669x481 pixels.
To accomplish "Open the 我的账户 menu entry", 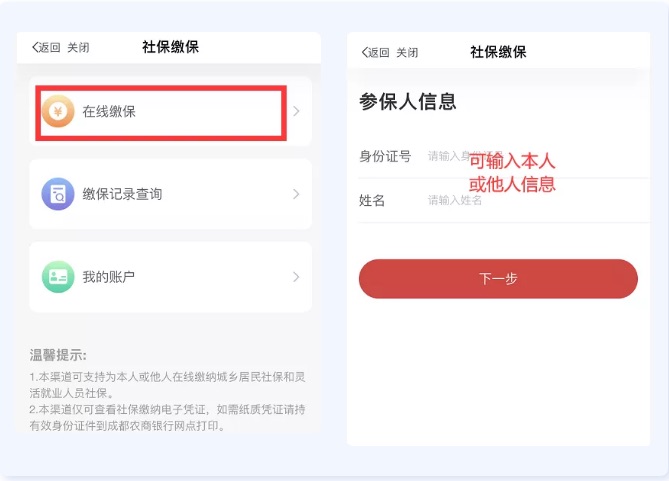I will [x=171, y=277].
